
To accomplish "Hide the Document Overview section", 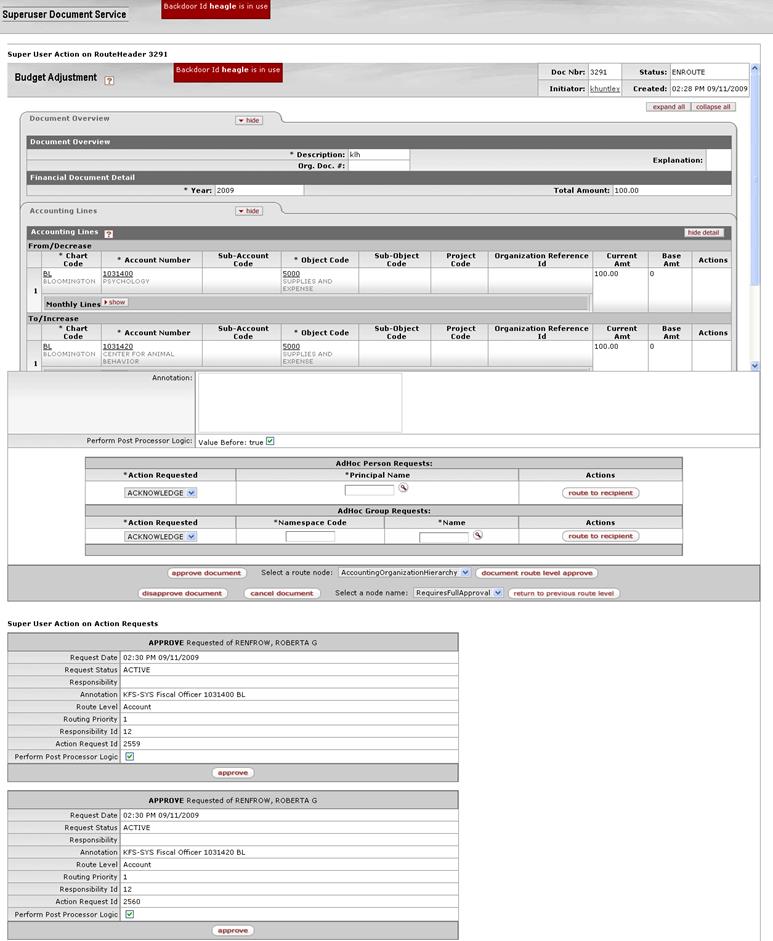I will pos(249,121).
